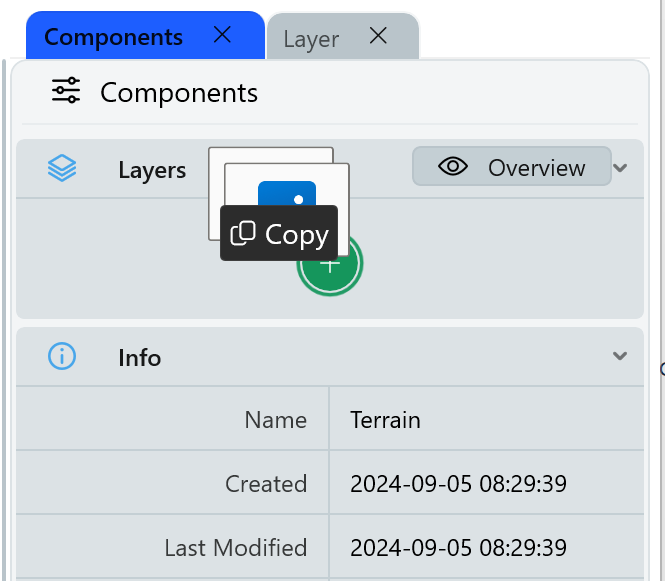Collapse the Layers section chevron
Screen dimensions: 665x581
(621, 168)
